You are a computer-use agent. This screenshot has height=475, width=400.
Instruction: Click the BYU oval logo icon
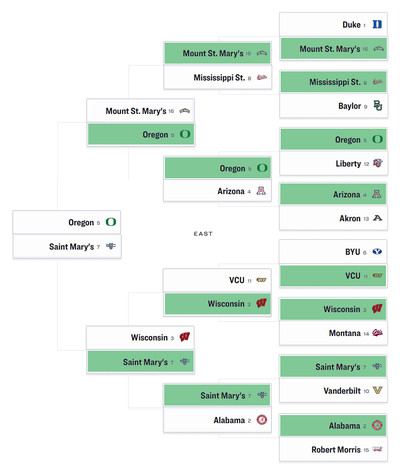click(377, 252)
